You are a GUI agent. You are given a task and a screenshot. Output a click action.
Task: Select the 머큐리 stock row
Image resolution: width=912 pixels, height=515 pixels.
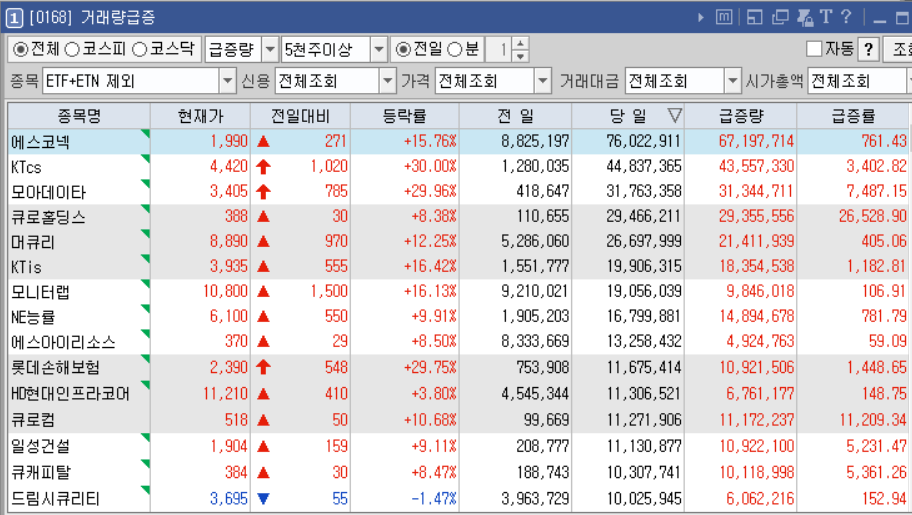pyautogui.click(x=458, y=241)
